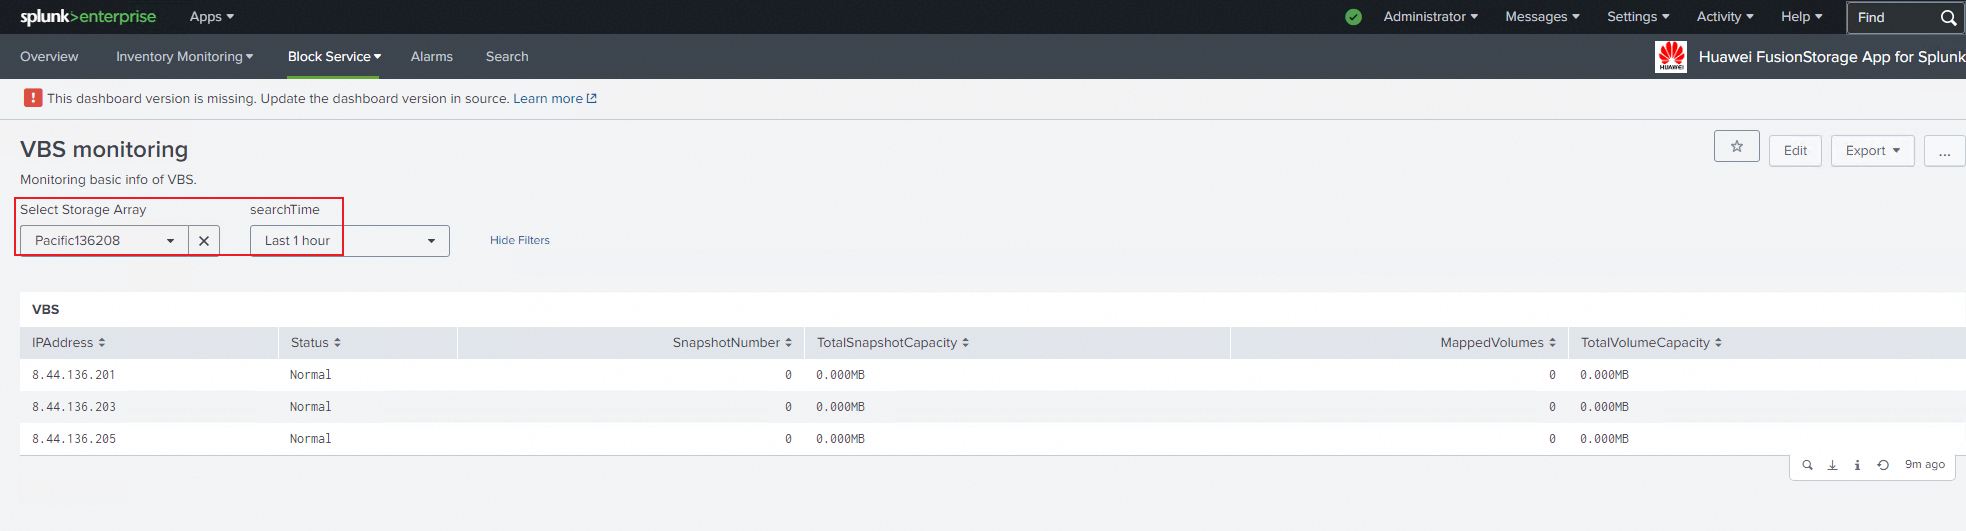Click the search magnifier in the Find box
The width and height of the screenshot is (1966, 531).
1948,17
